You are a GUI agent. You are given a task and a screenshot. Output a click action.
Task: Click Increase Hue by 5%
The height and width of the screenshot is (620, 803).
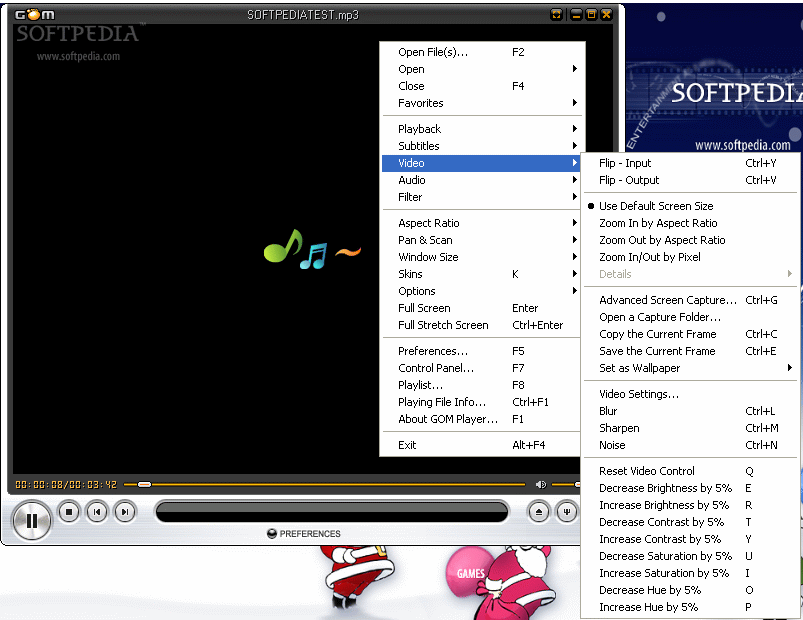coord(690,607)
